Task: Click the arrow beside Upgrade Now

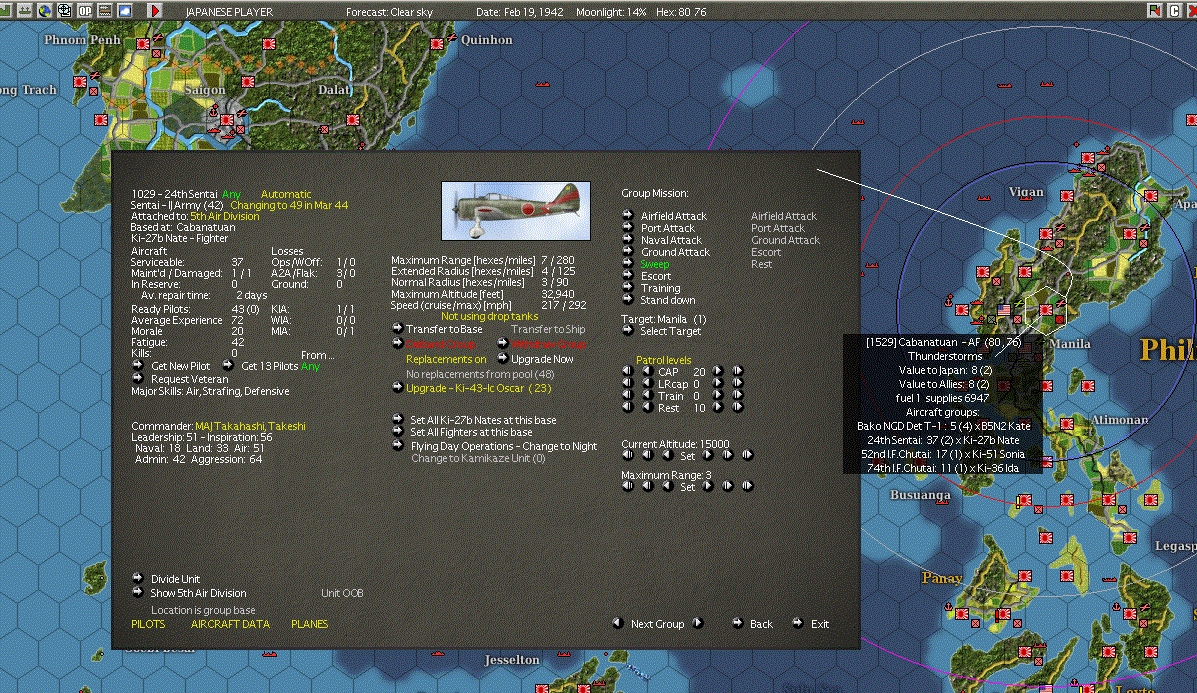Action: 502,358
